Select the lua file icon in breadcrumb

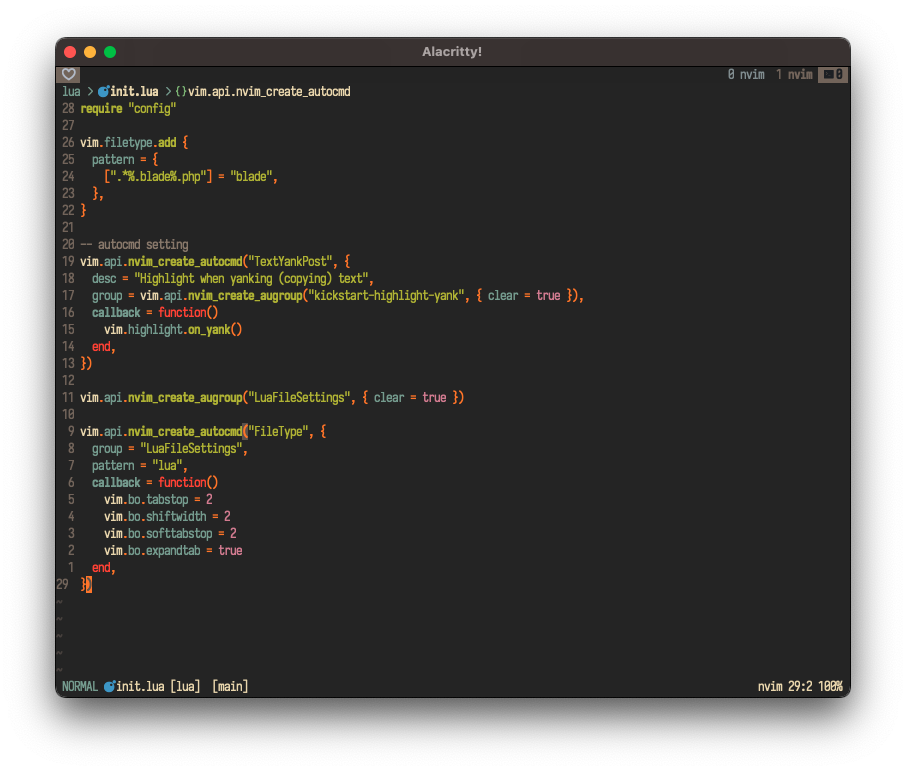[x=104, y=91]
